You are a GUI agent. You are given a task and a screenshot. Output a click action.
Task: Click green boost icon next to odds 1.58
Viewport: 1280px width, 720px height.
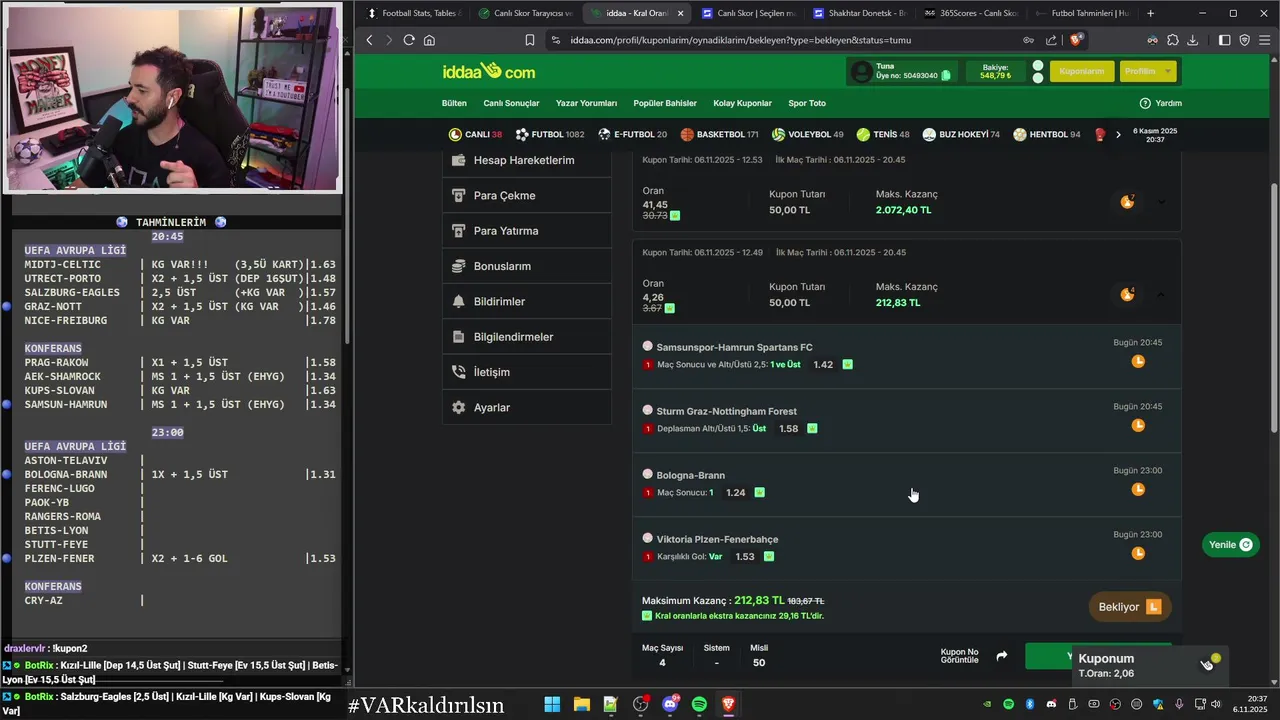[x=812, y=428]
